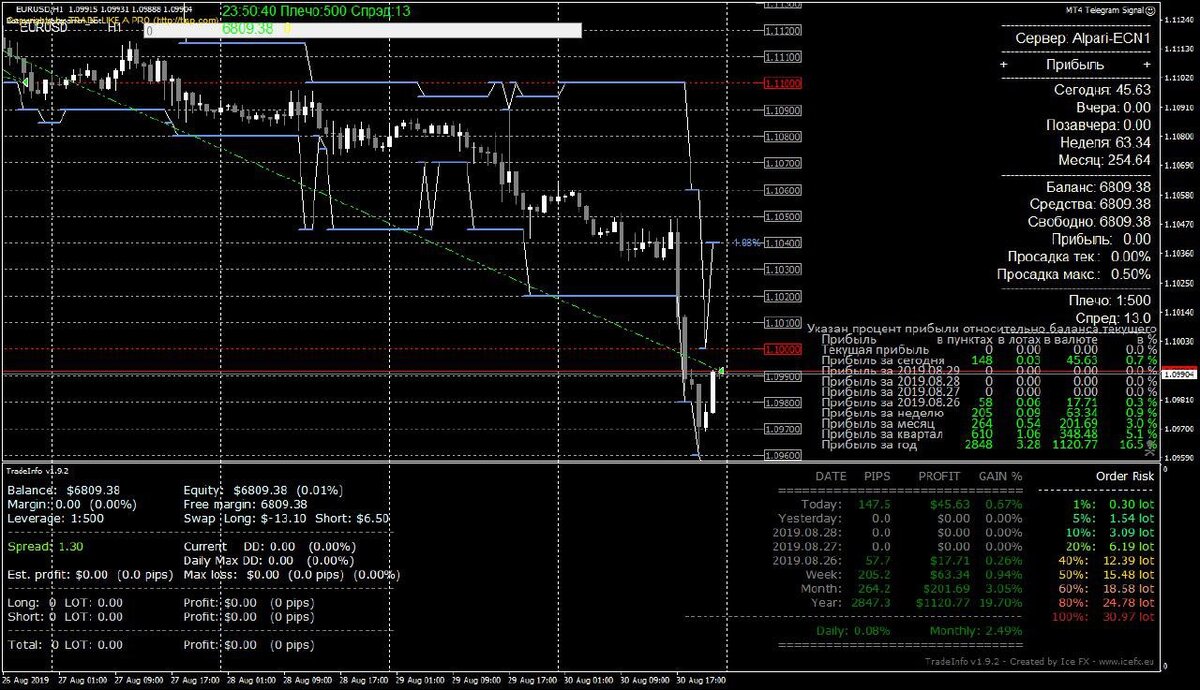The width and height of the screenshot is (1200, 690).
Task: Click the Сегодня: 45.63 value
Action: [x=1103, y=90]
